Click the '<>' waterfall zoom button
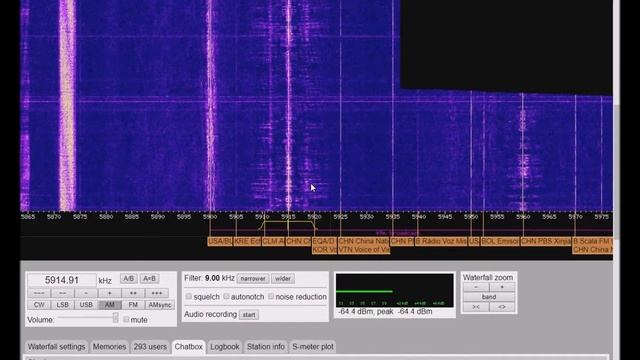Viewport: 640px width, 360px height. [x=502, y=307]
